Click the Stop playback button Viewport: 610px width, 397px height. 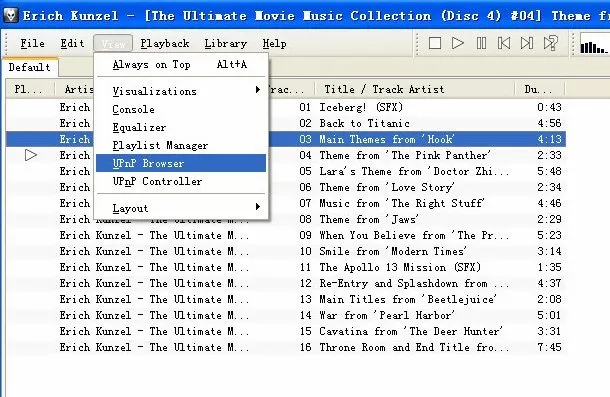435,43
